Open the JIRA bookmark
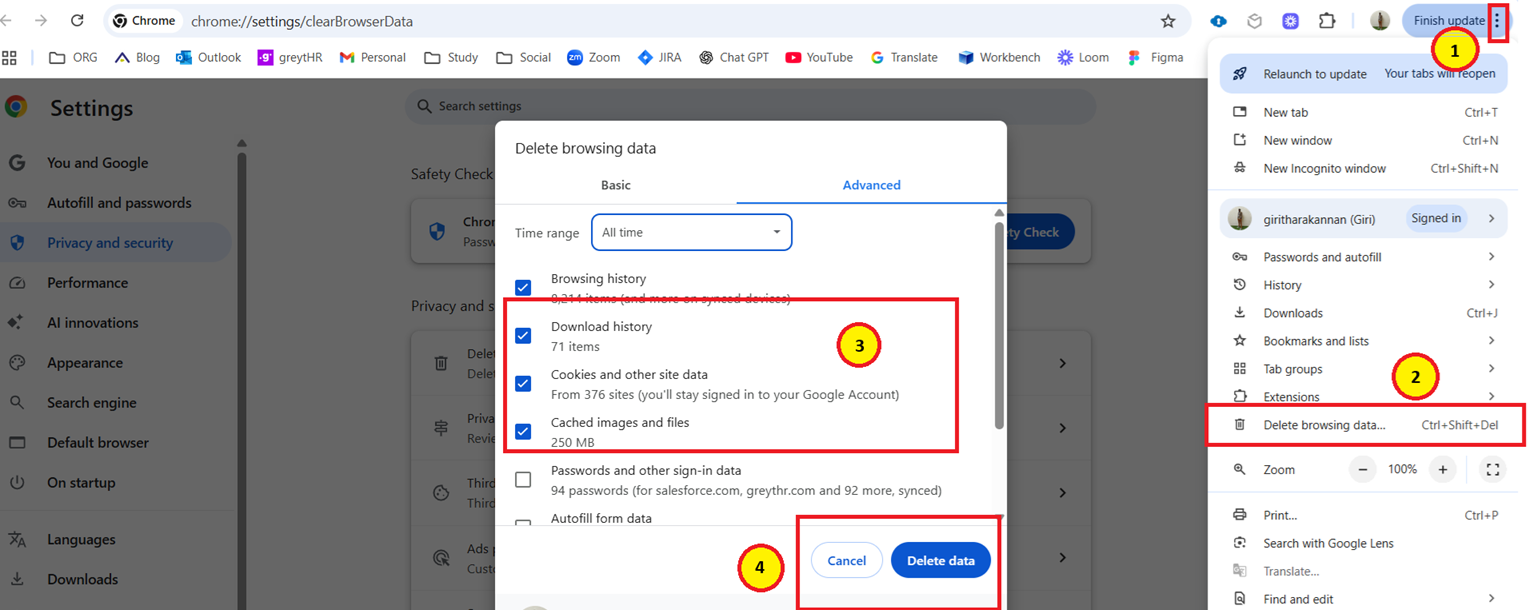This screenshot has width=1537, height=610. point(659,58)
